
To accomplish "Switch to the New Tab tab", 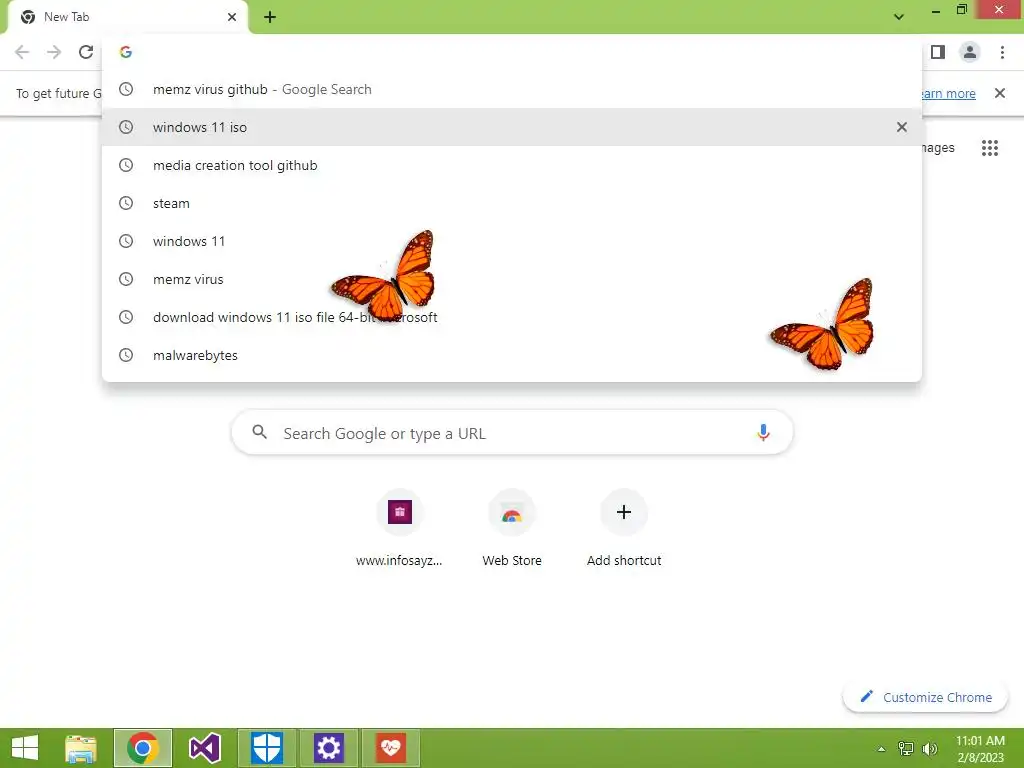I will (x=128, y=17).
